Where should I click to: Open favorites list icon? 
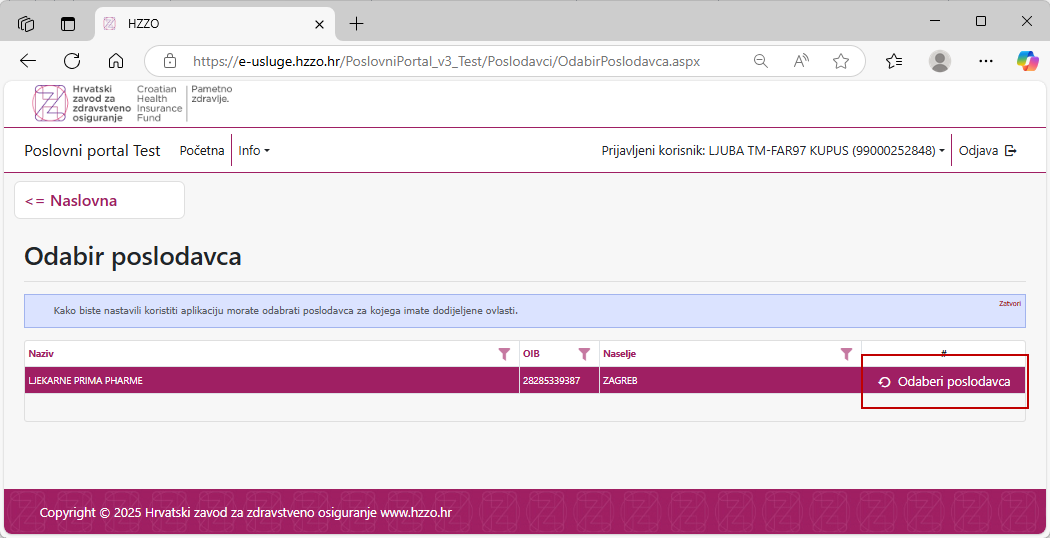(x=894, y=61)
